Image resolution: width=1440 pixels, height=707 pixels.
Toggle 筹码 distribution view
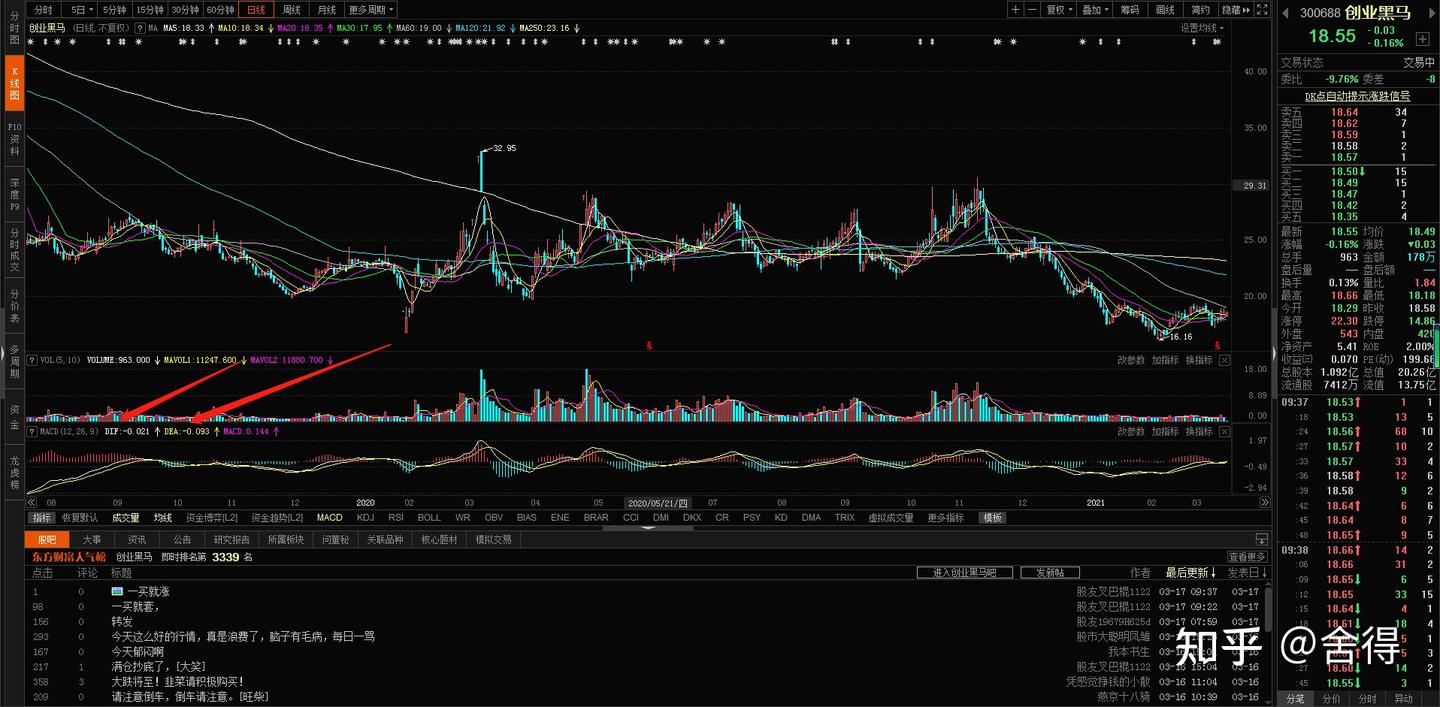(x=1129, y=9)
